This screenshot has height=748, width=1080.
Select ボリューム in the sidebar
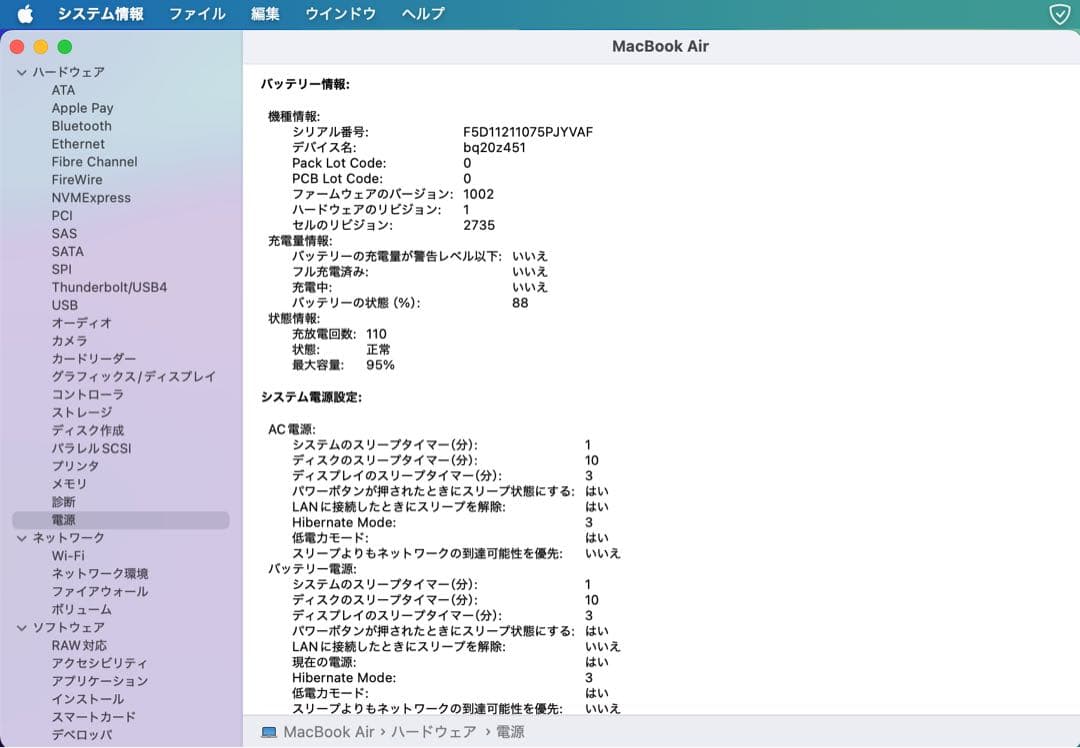81,610
